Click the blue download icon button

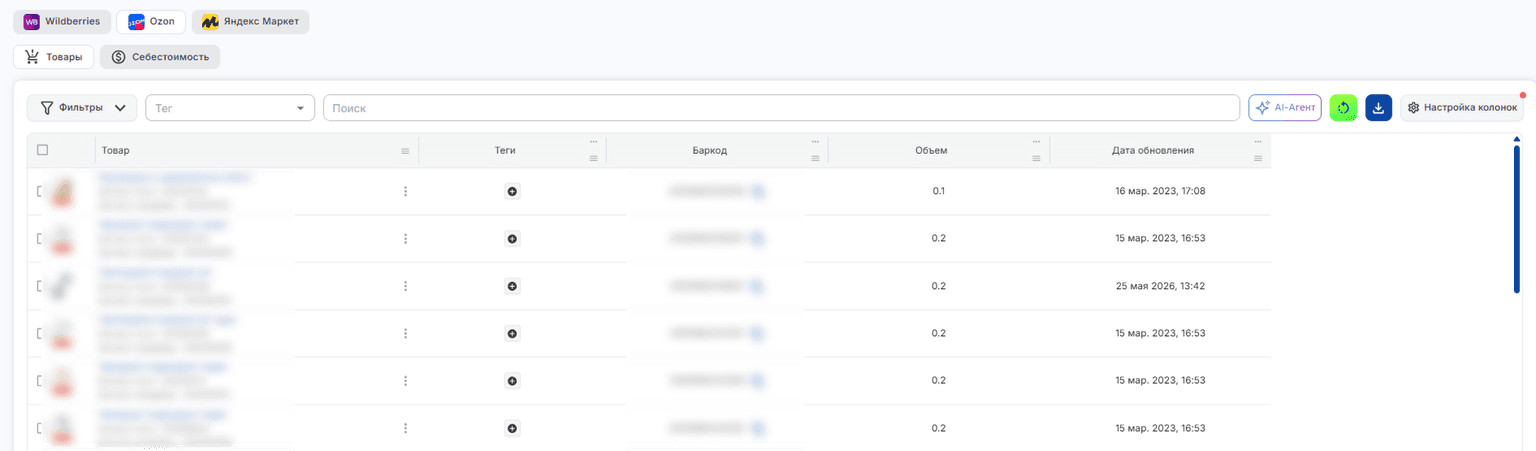1378,108
